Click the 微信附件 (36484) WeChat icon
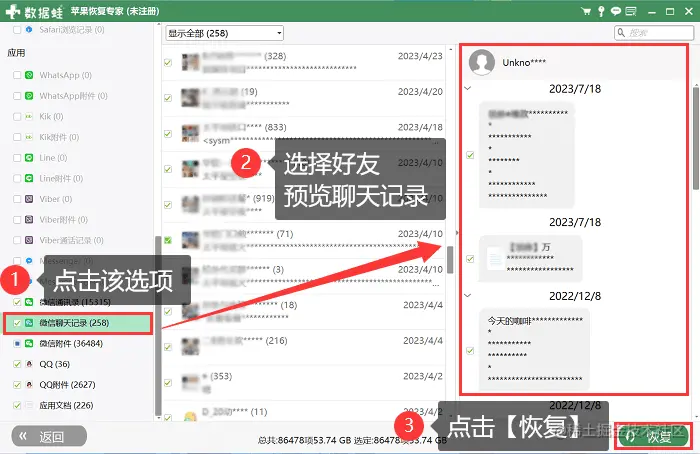 click(x=29, y=343)
